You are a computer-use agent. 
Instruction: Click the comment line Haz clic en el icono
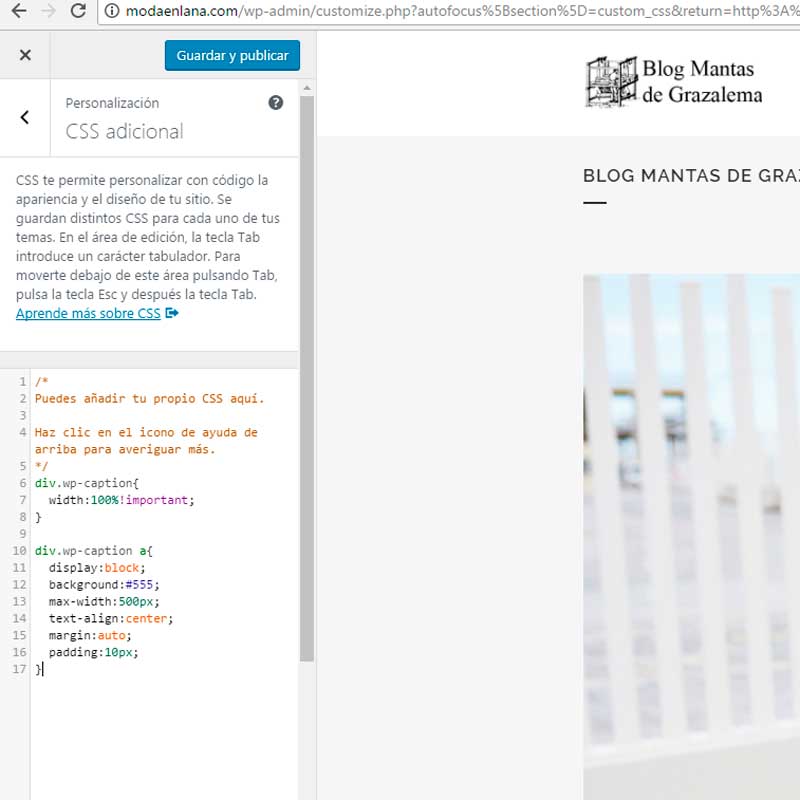[x=146, y=441]
